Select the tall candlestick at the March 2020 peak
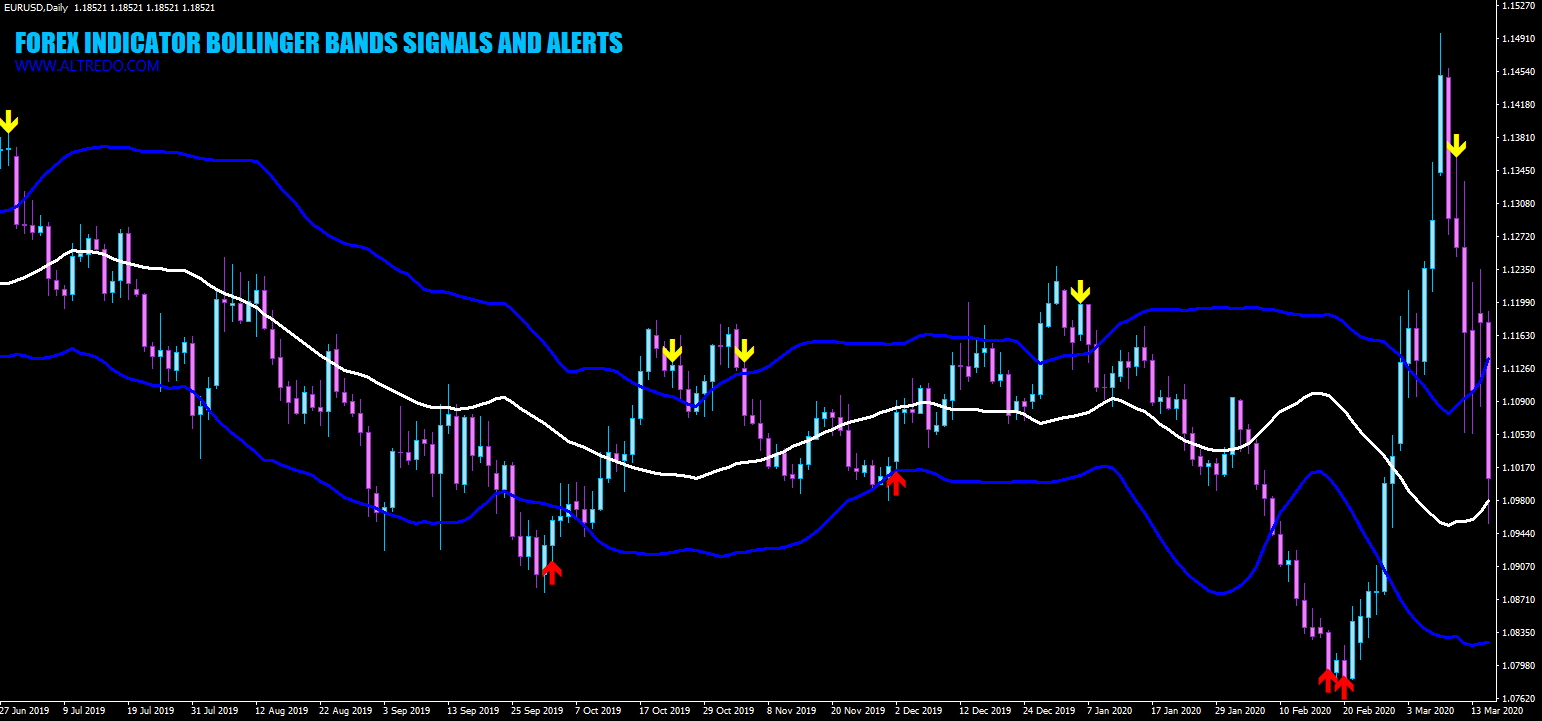 [1441, 120]
